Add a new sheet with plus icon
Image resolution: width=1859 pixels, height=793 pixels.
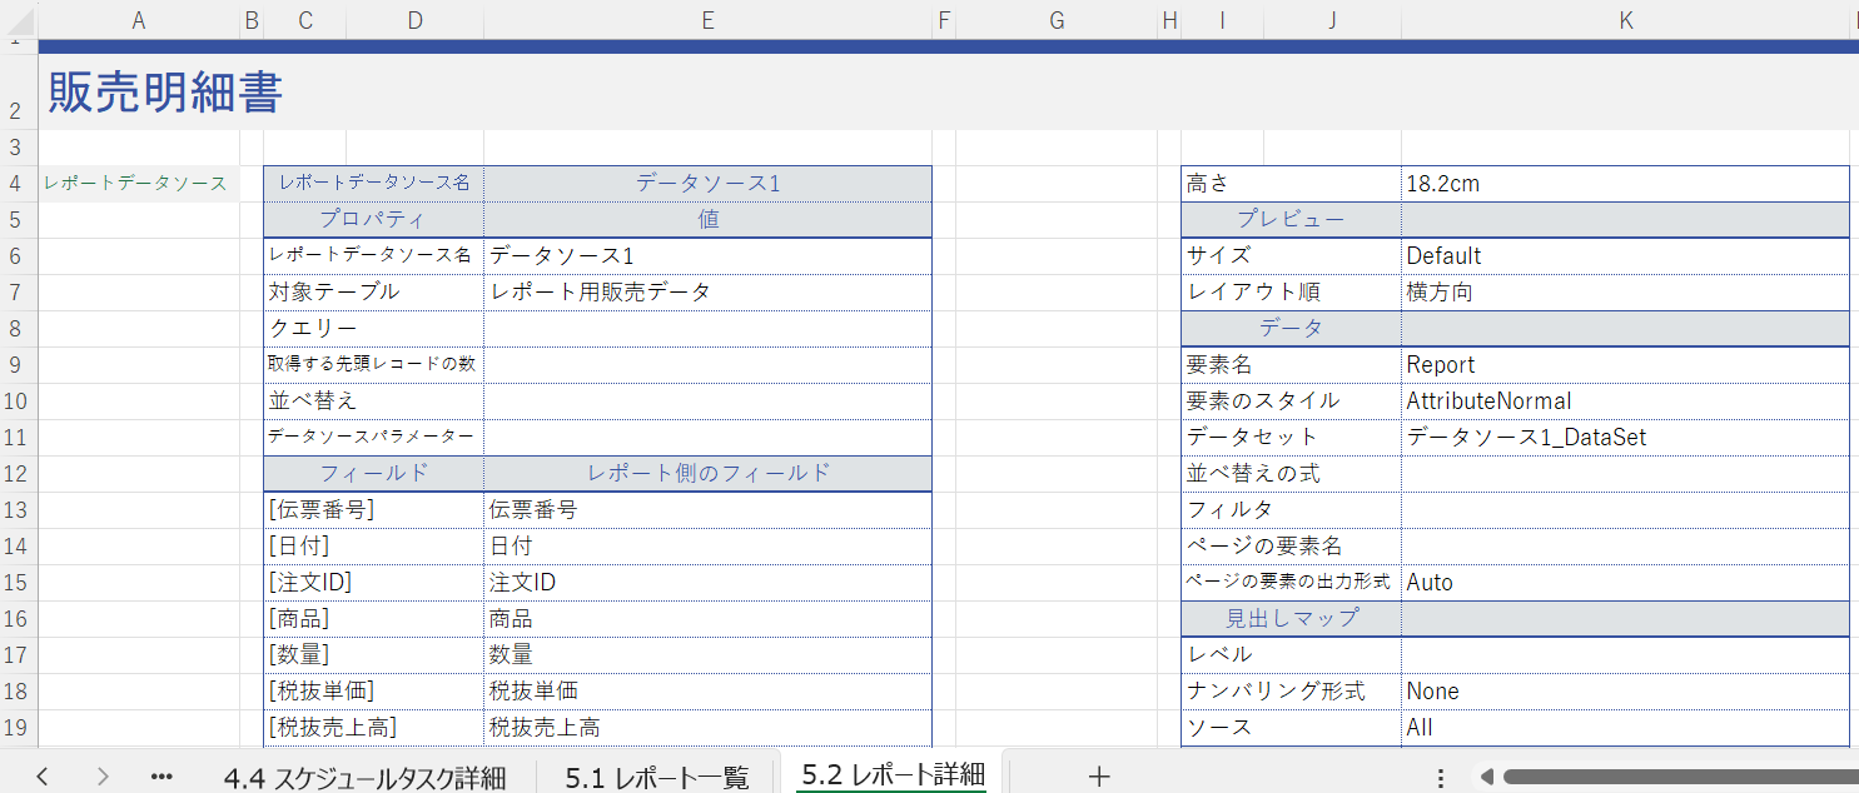pyautogui.click(x=1099, y=776)
